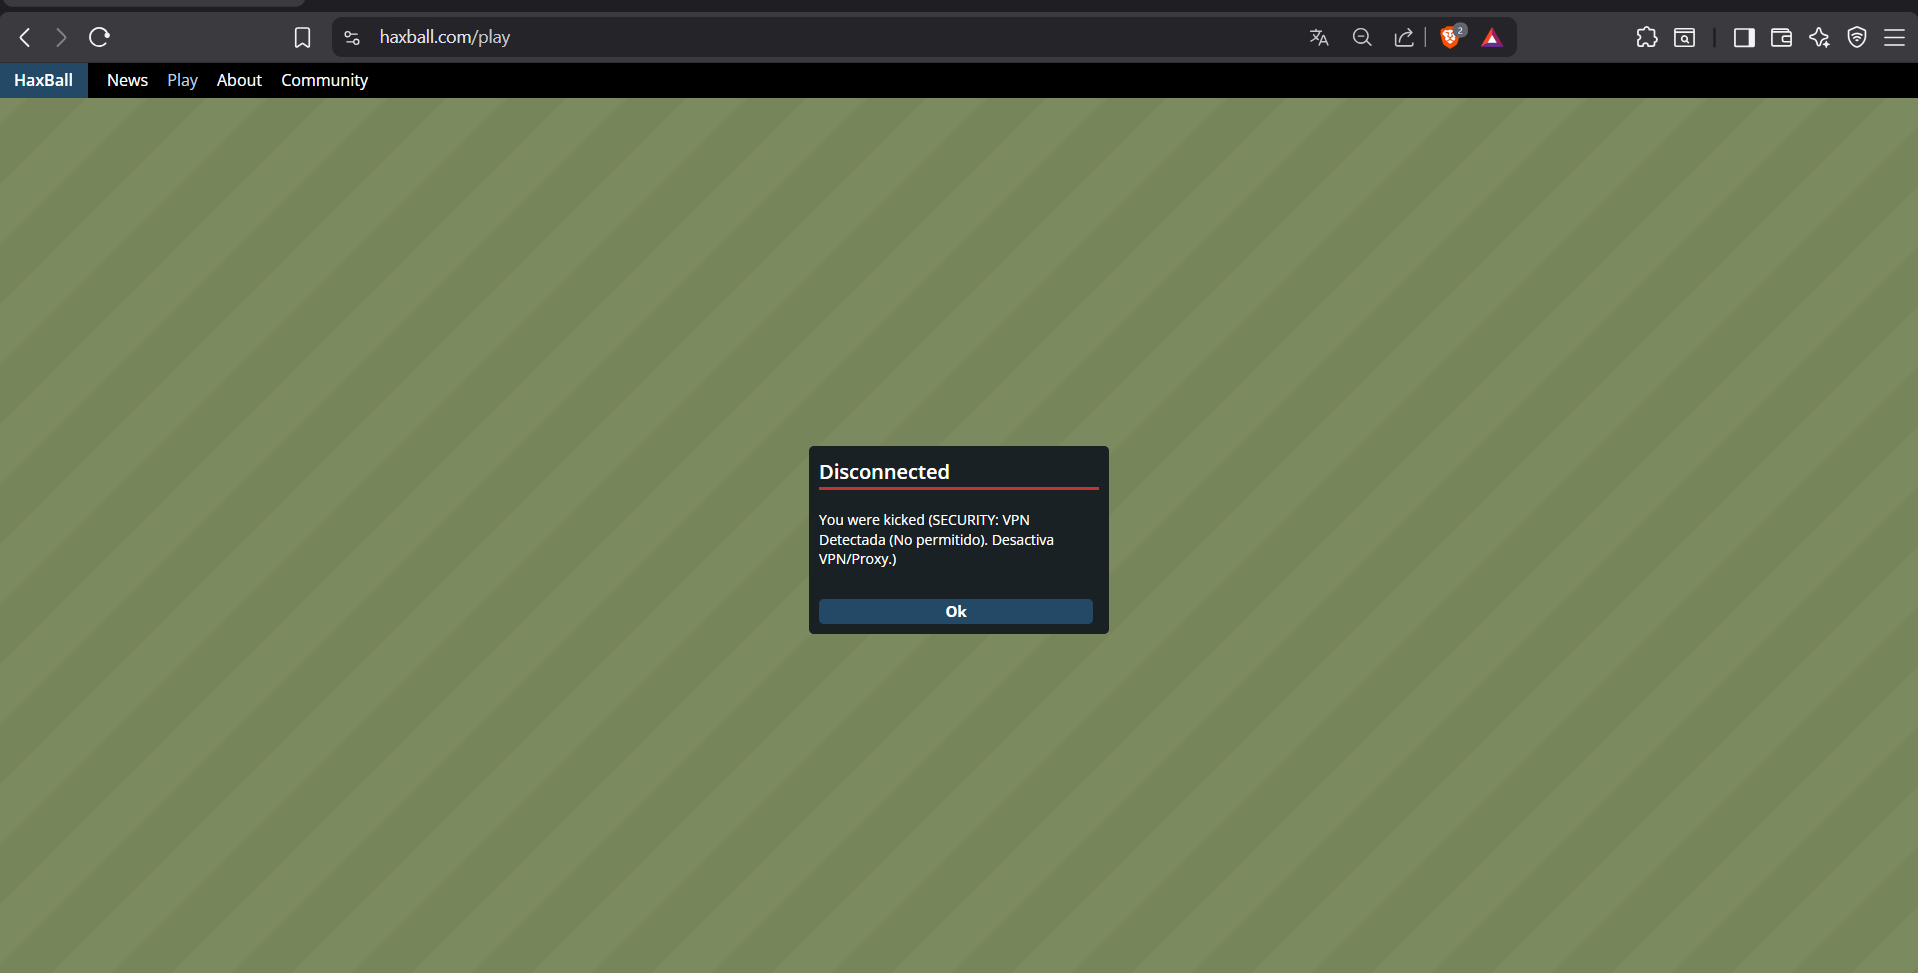Go back to the previous page
The height and width of the screenshot is (973, 1918).
[x=25, y=38]
